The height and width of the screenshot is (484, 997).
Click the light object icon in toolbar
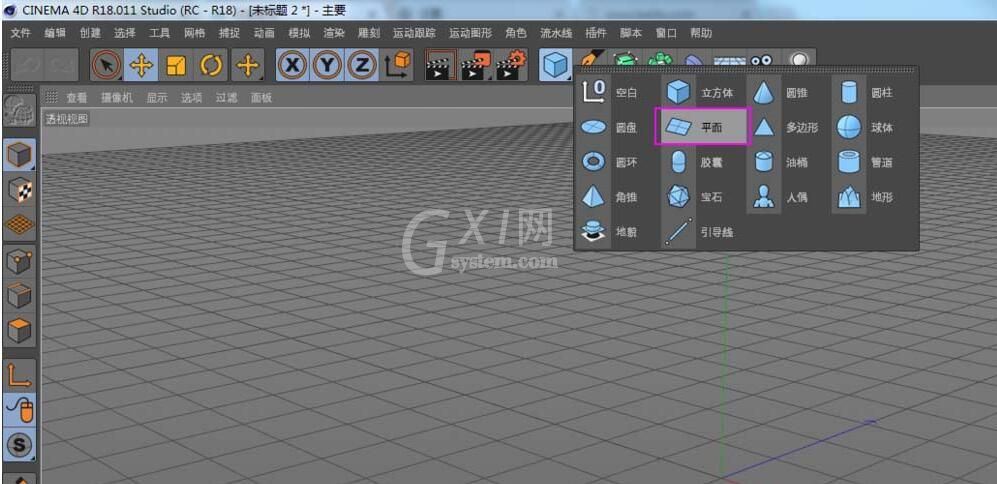point(799,59)
